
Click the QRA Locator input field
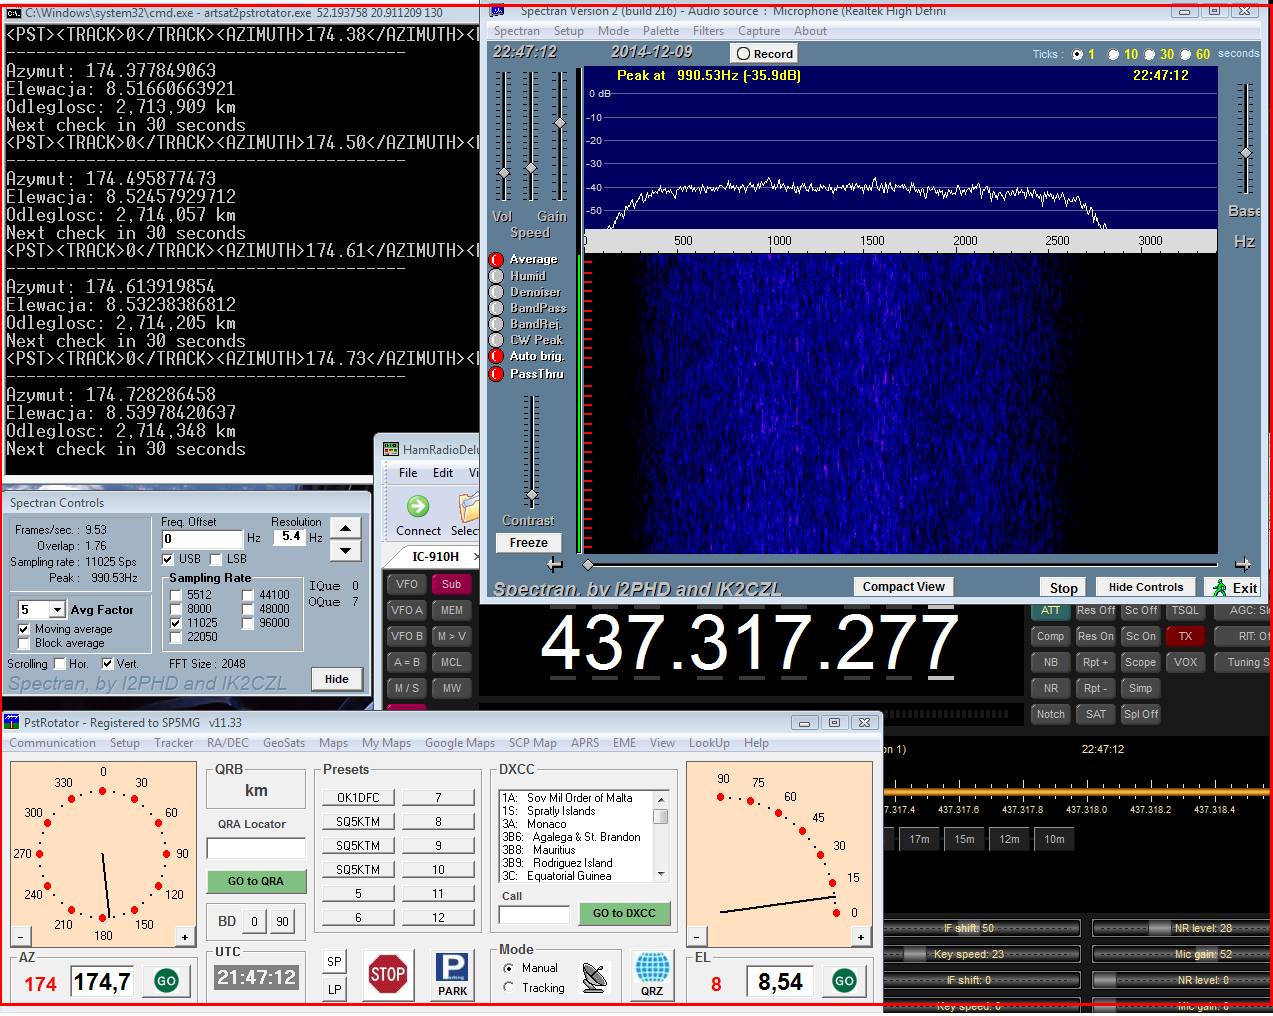[256, 848]
